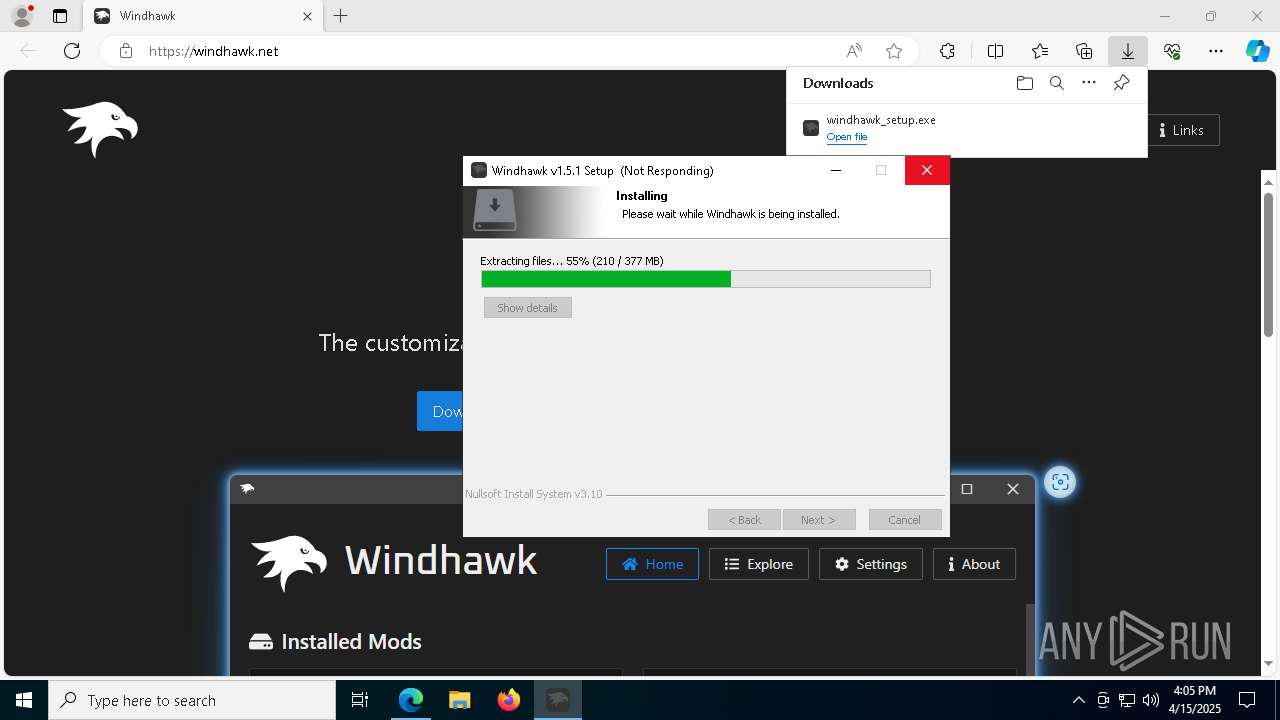The image size is (1280, 720).
Task: Toggle split screen icon
Action: tap(995, 51)
